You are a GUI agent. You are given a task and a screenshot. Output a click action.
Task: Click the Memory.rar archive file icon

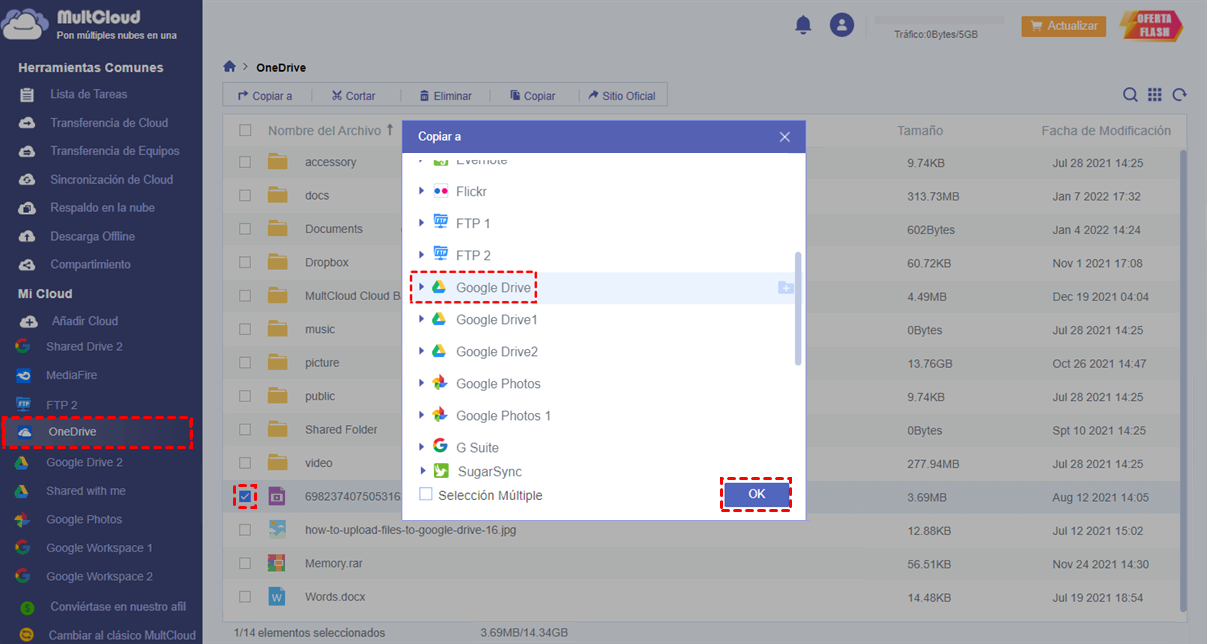coord(277,564)
